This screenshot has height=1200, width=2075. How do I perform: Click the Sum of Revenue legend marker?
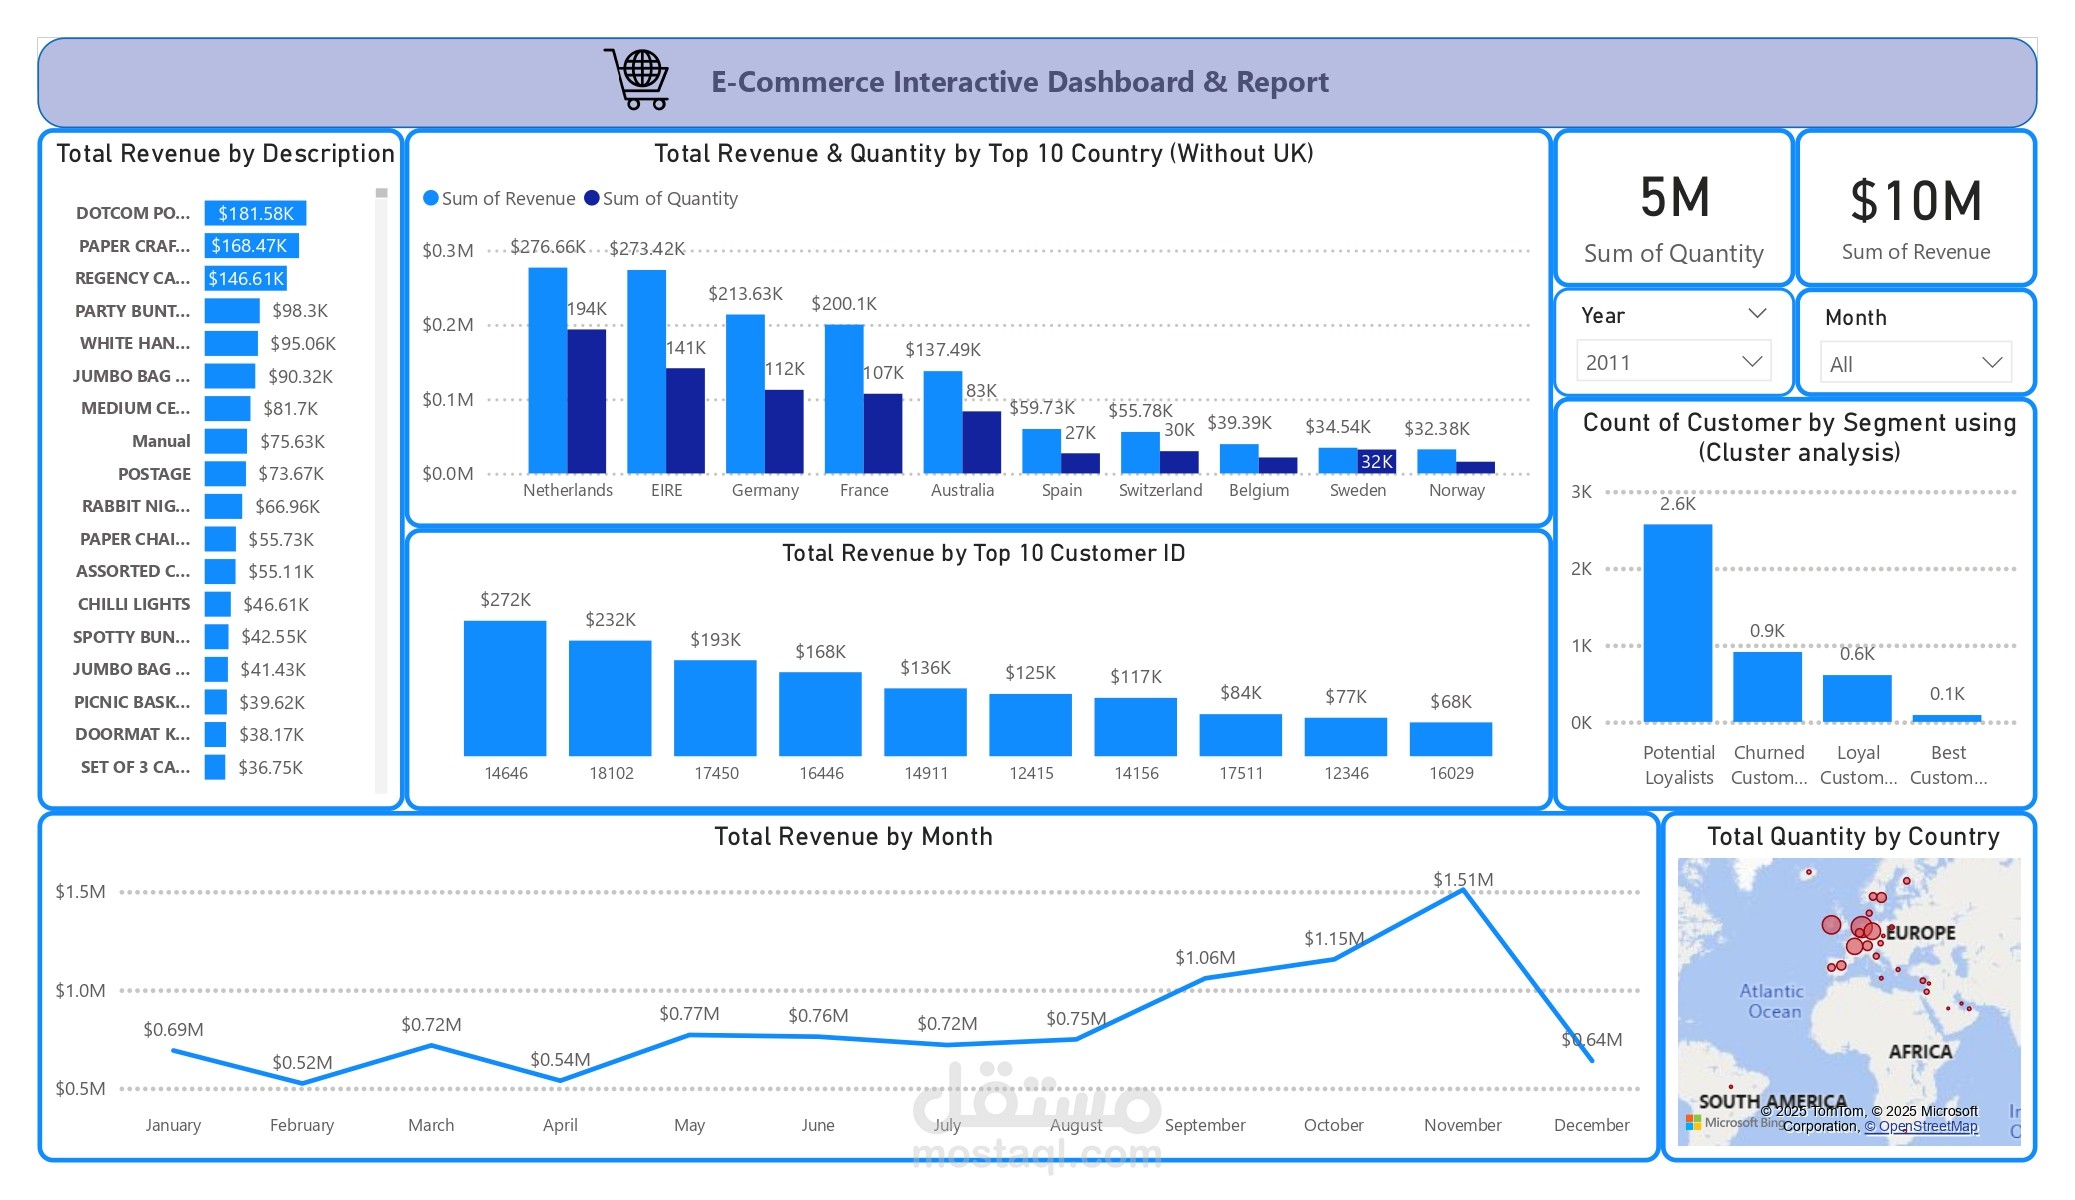(431, 198)
